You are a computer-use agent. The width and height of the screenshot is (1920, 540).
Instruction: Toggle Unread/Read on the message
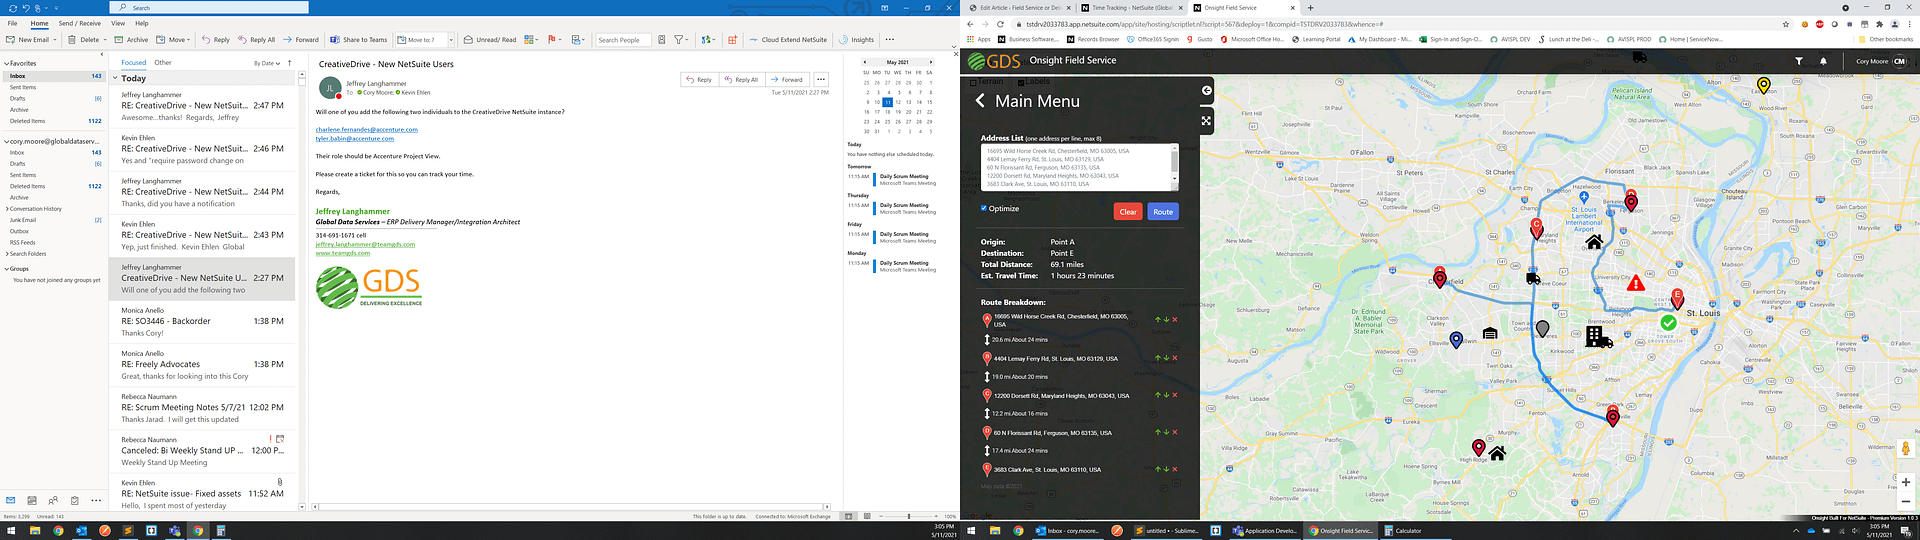pyautogui.click(x=490, y=40)
